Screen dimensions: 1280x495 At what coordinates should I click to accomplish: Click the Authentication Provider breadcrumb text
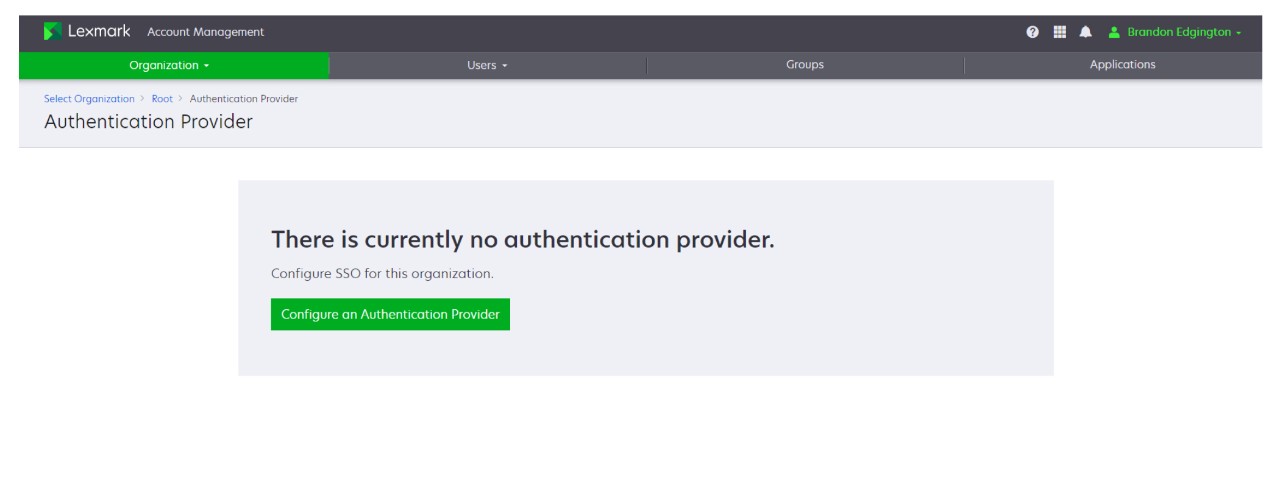244,99
